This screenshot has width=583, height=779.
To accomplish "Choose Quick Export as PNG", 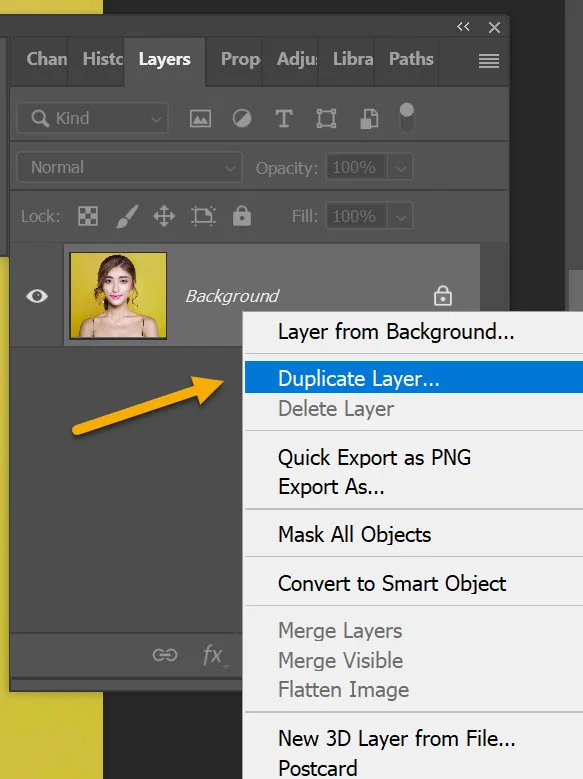I will [414, 458].
